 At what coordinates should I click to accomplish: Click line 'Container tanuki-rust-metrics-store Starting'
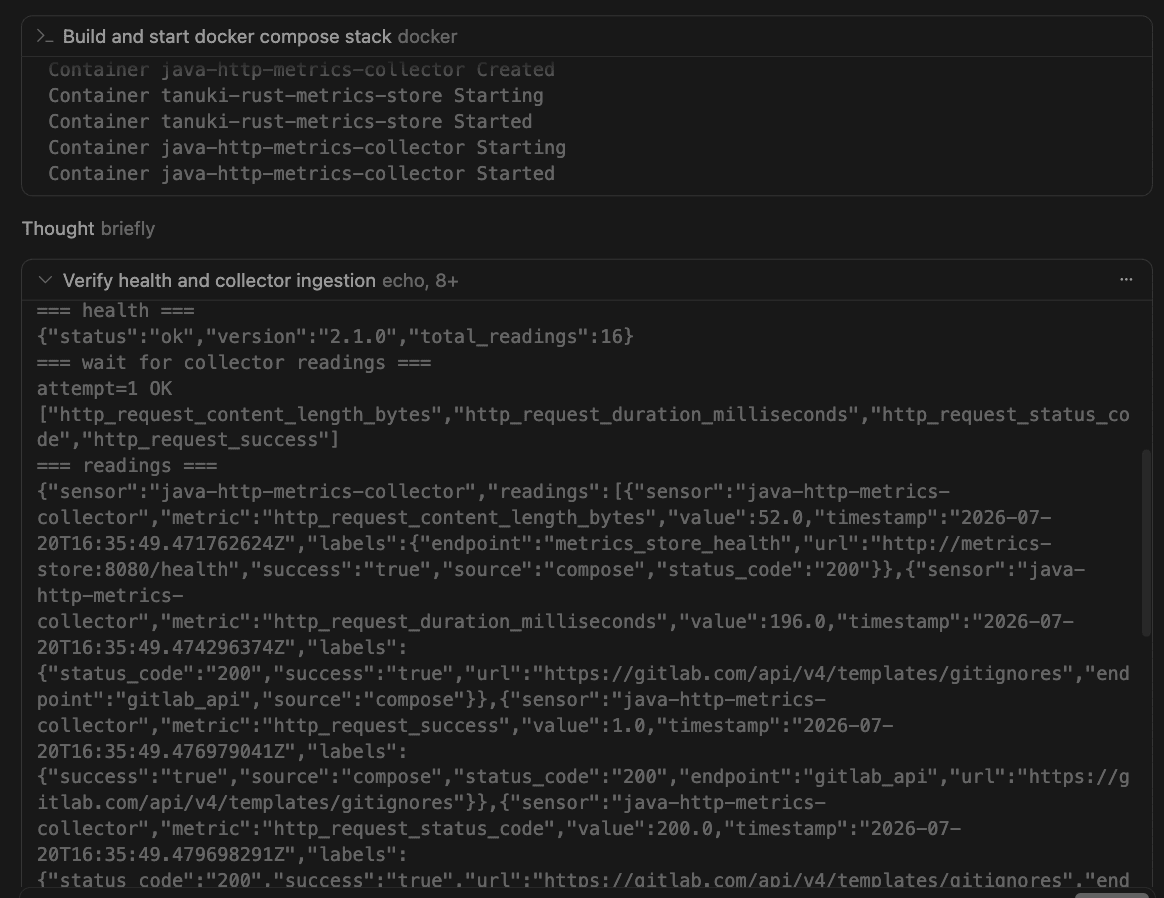(295, 96)
